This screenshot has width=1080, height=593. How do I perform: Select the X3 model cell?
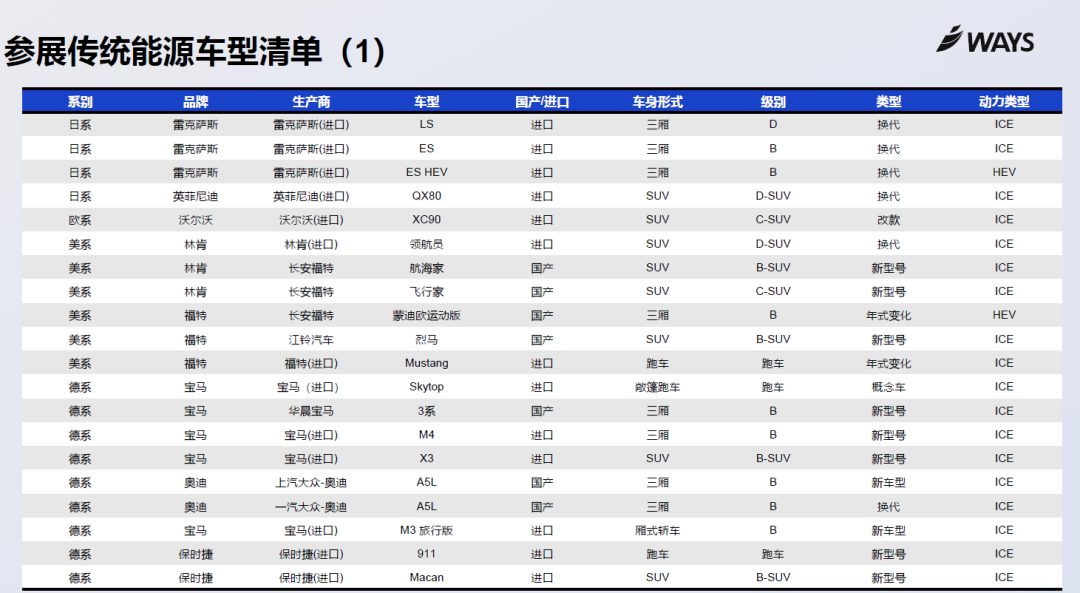(426, 459)
